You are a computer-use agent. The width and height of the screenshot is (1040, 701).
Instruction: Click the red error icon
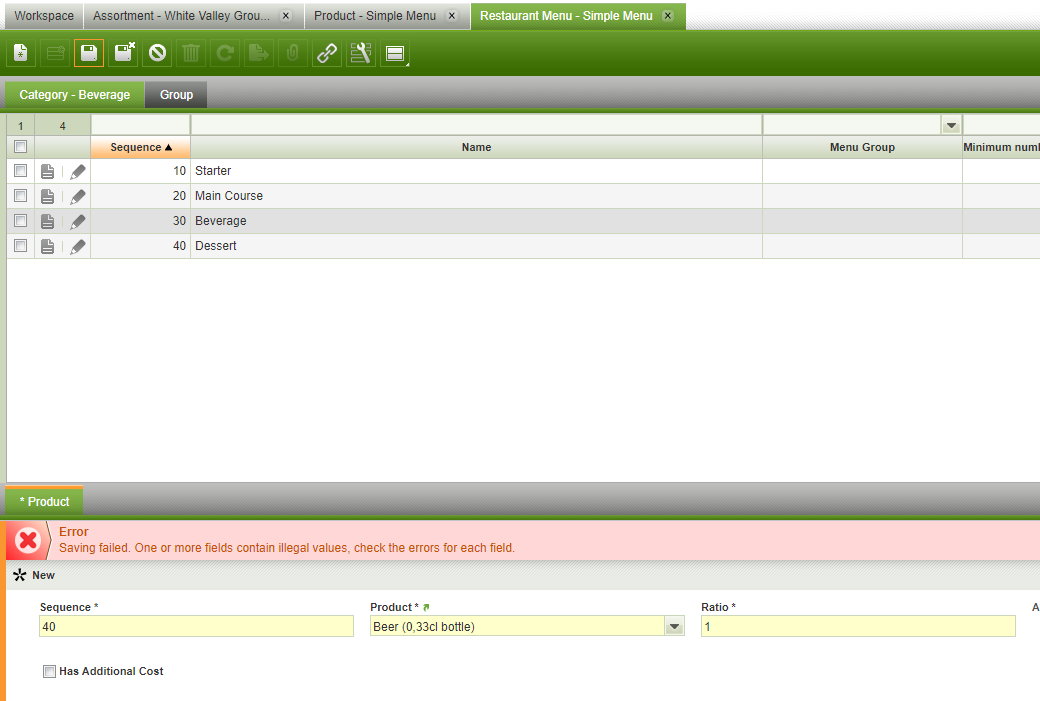point(28,541)
